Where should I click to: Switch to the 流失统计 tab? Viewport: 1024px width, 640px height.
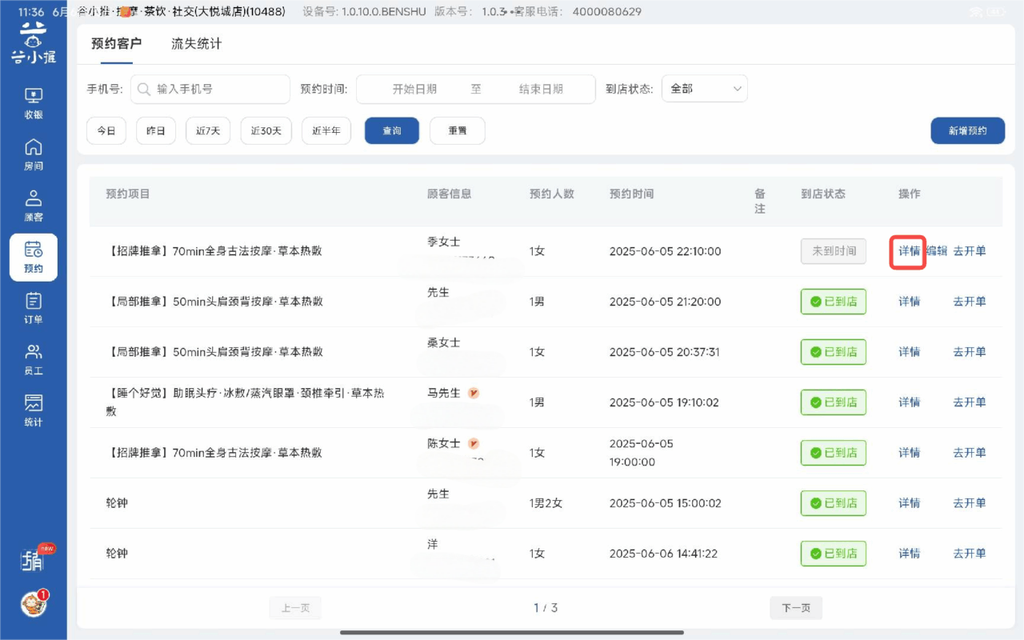point(196,44)
